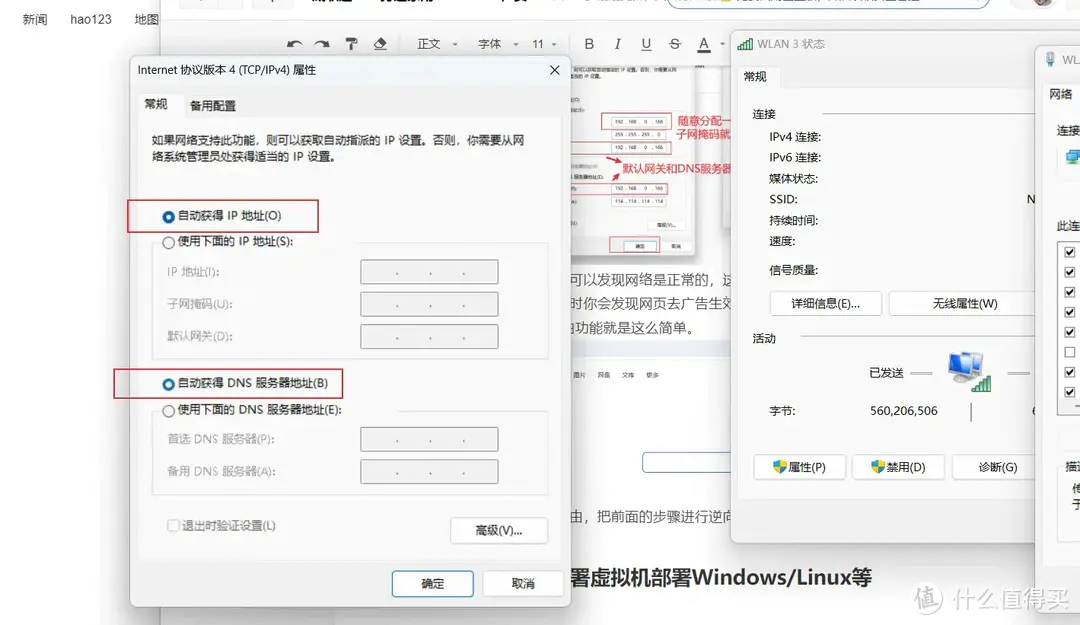Screen dimensions: 1080x625
Task: Click the 禁用(D) shield button
Action: [898, 467]
